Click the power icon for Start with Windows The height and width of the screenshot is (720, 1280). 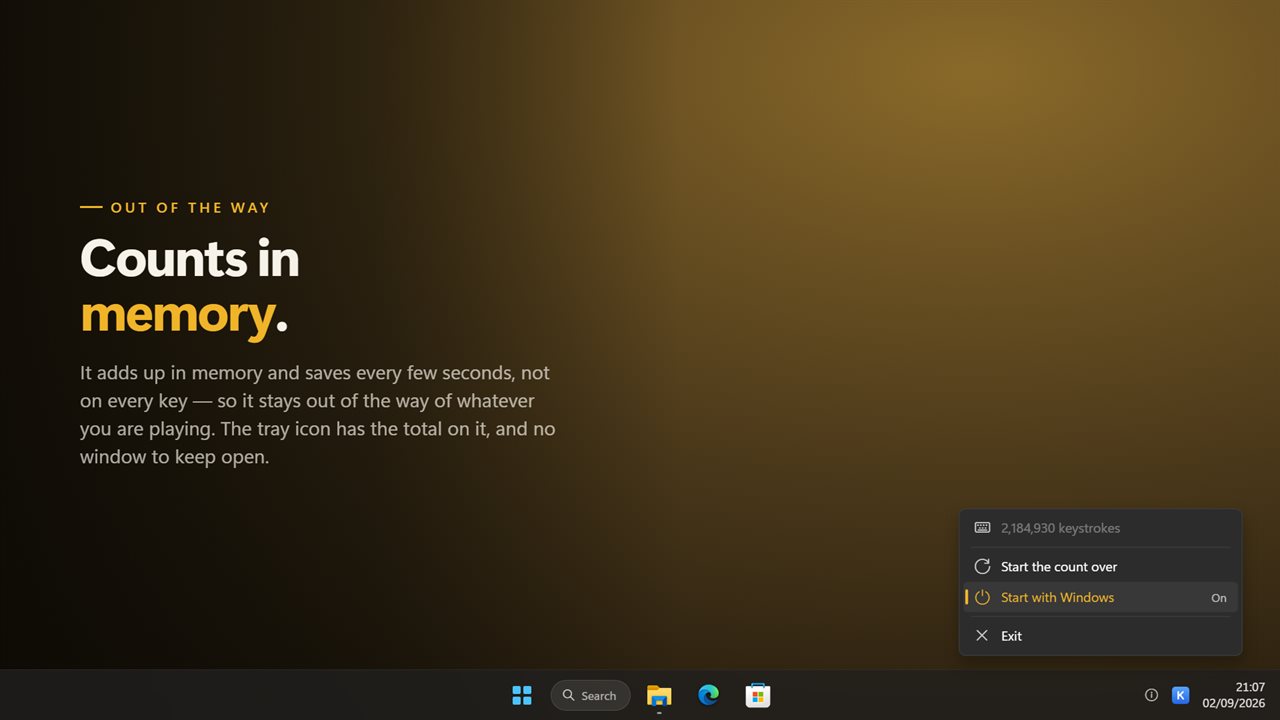982,597
